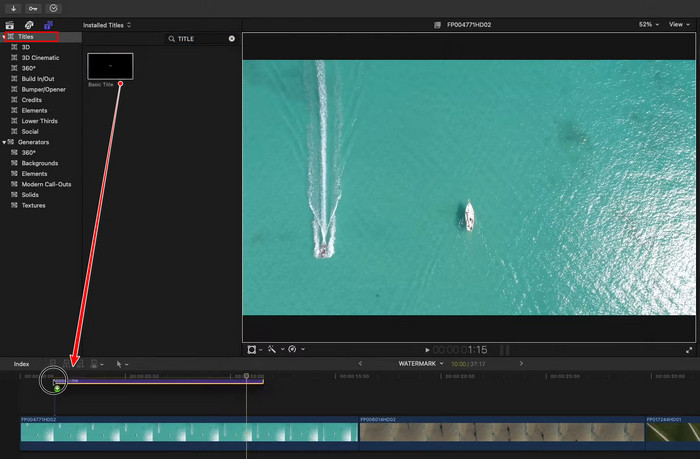Select the 360° category under Titles
The width and height of the screenshot is (700, 459).
(28, 68)
